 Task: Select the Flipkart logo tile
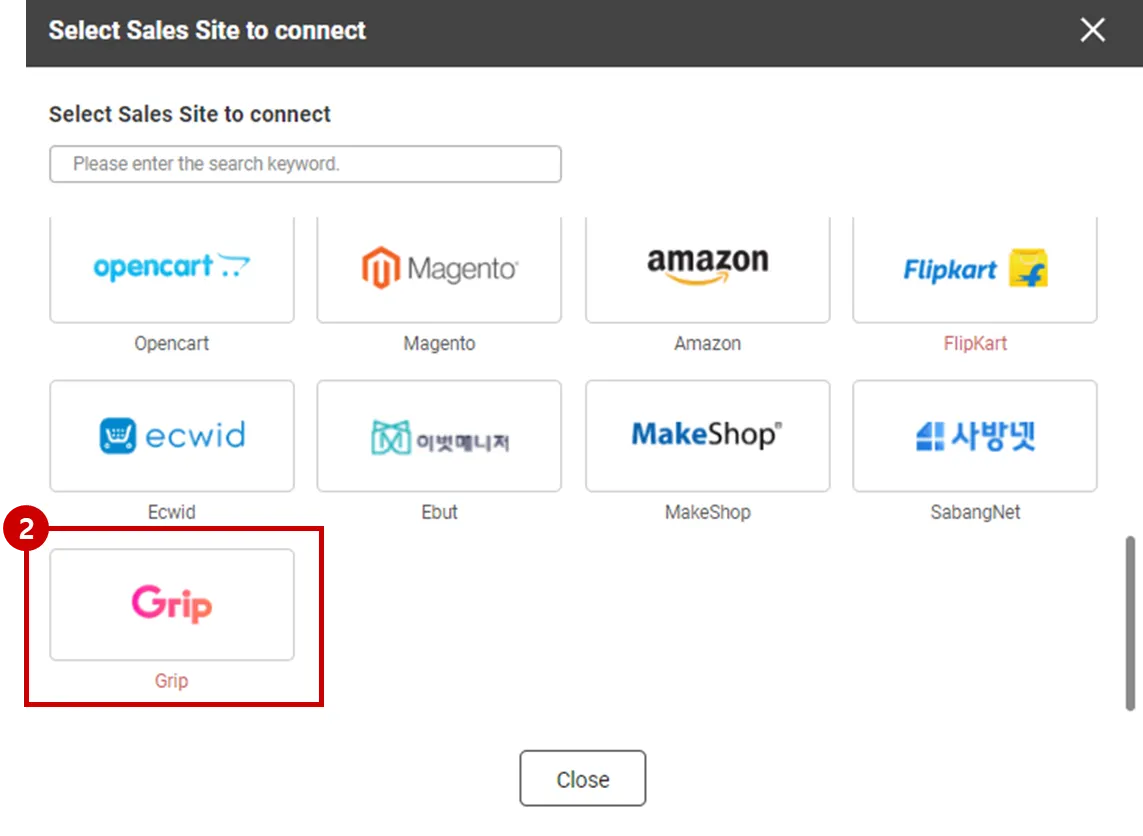tap(975, 268)
